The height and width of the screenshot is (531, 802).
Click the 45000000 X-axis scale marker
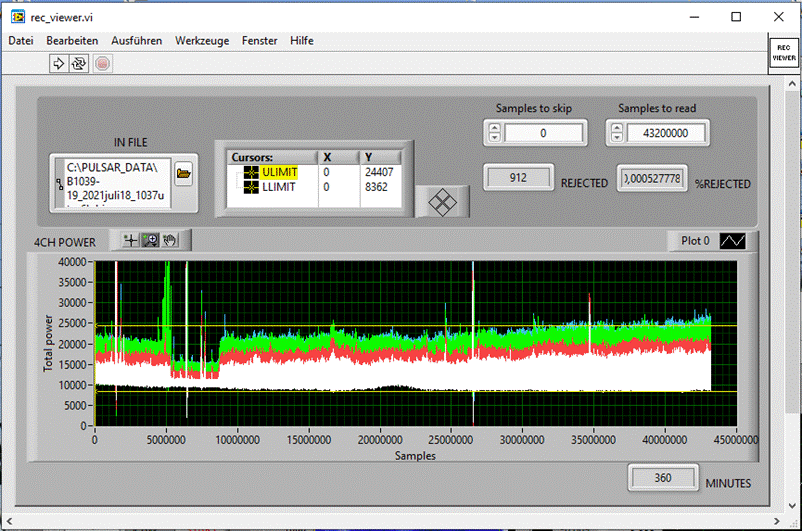[736, 440]
